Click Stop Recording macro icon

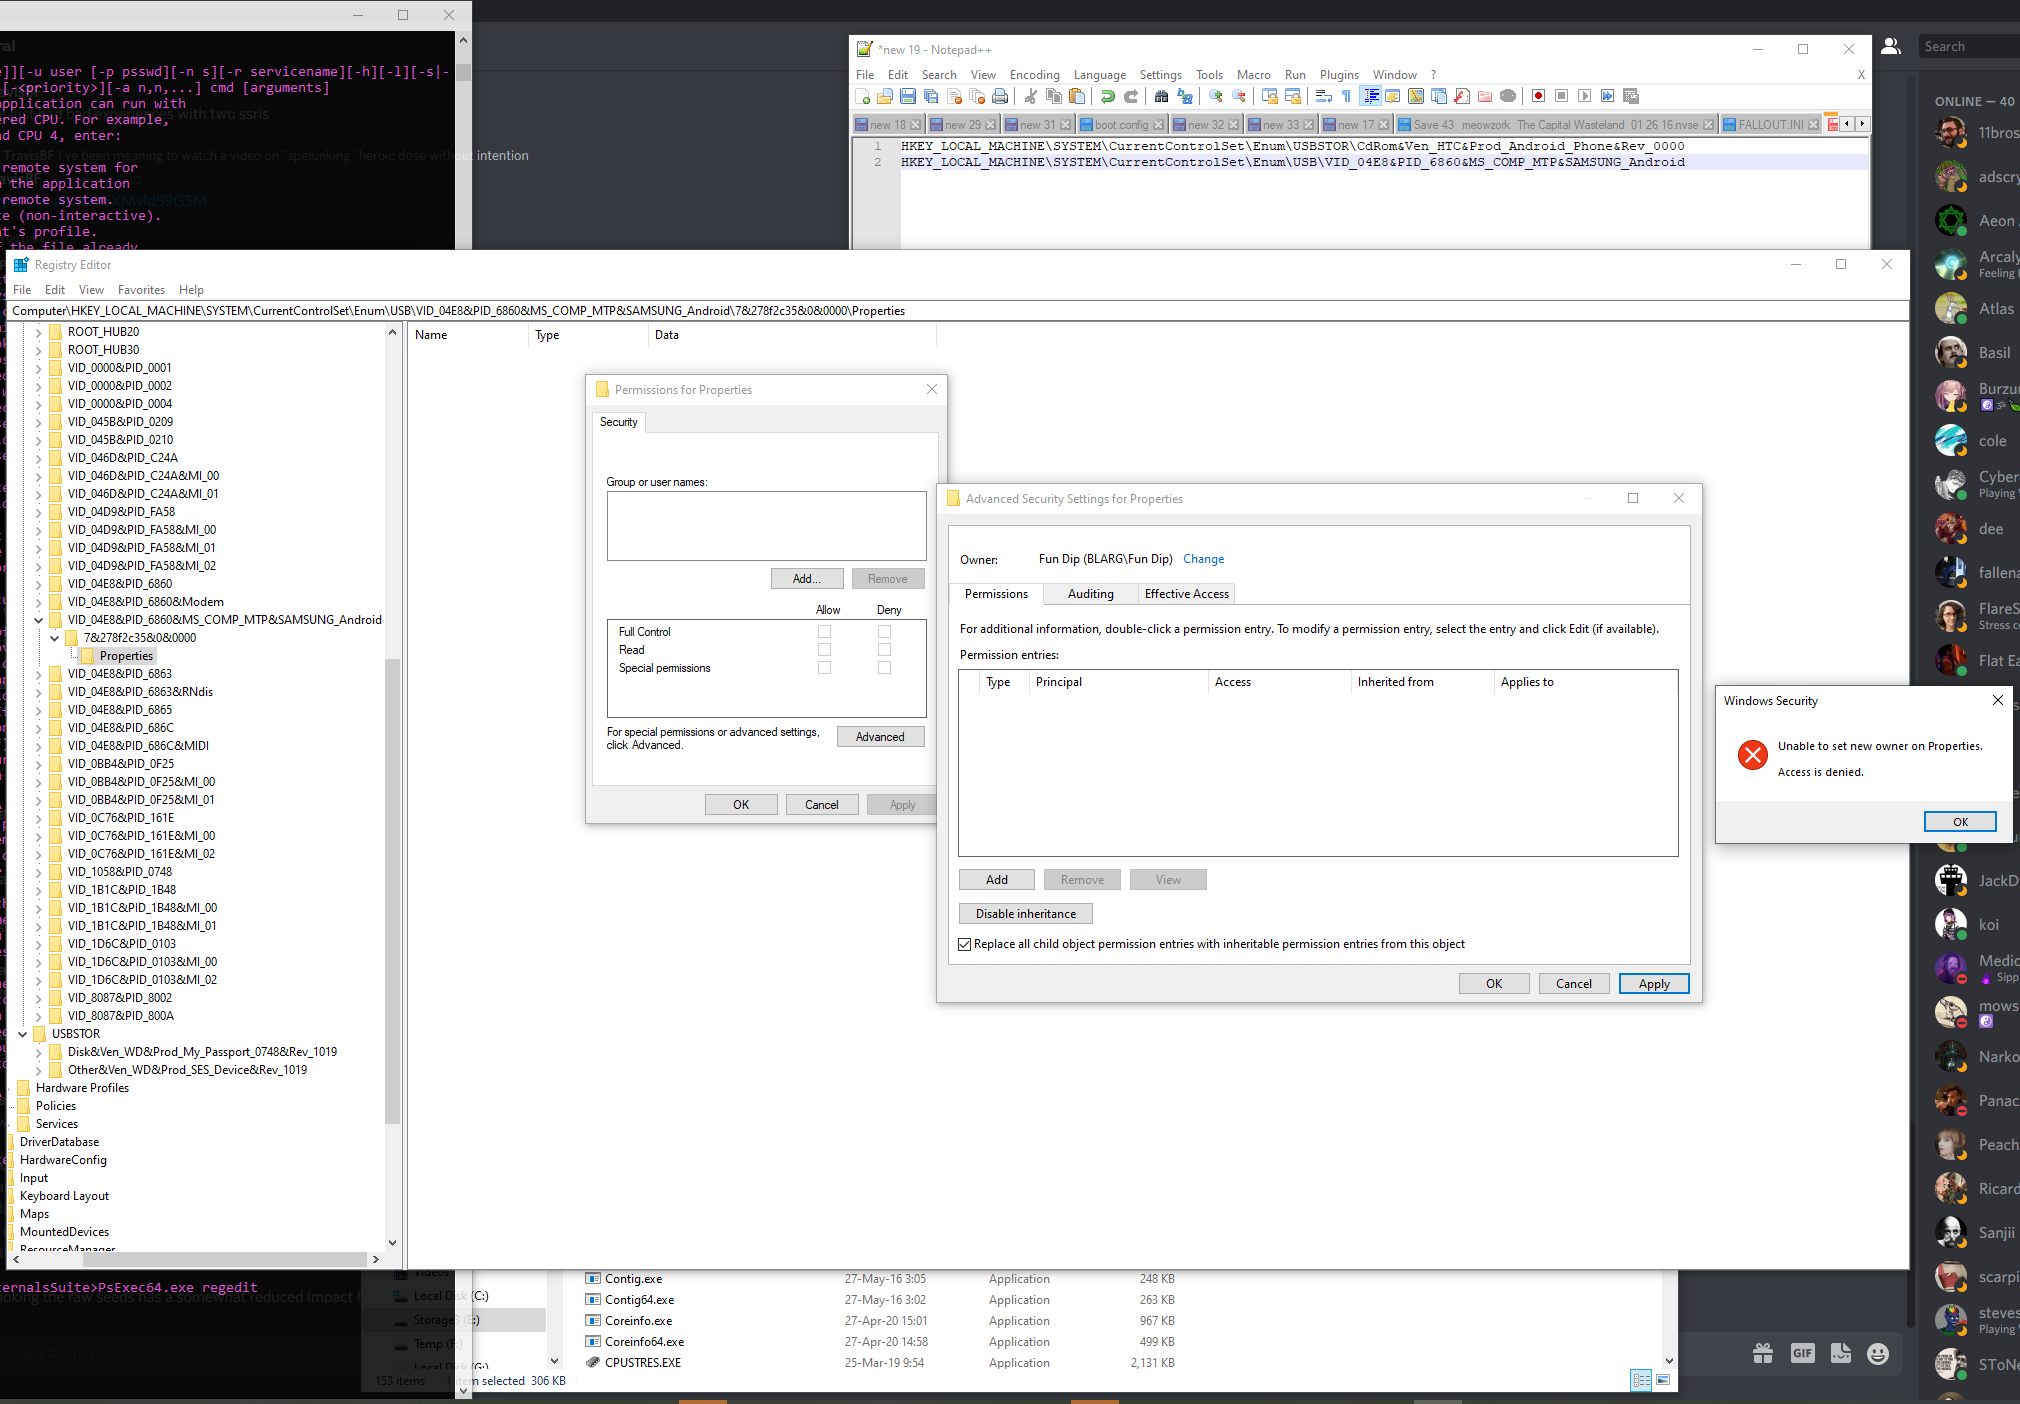pos(1562,96)
